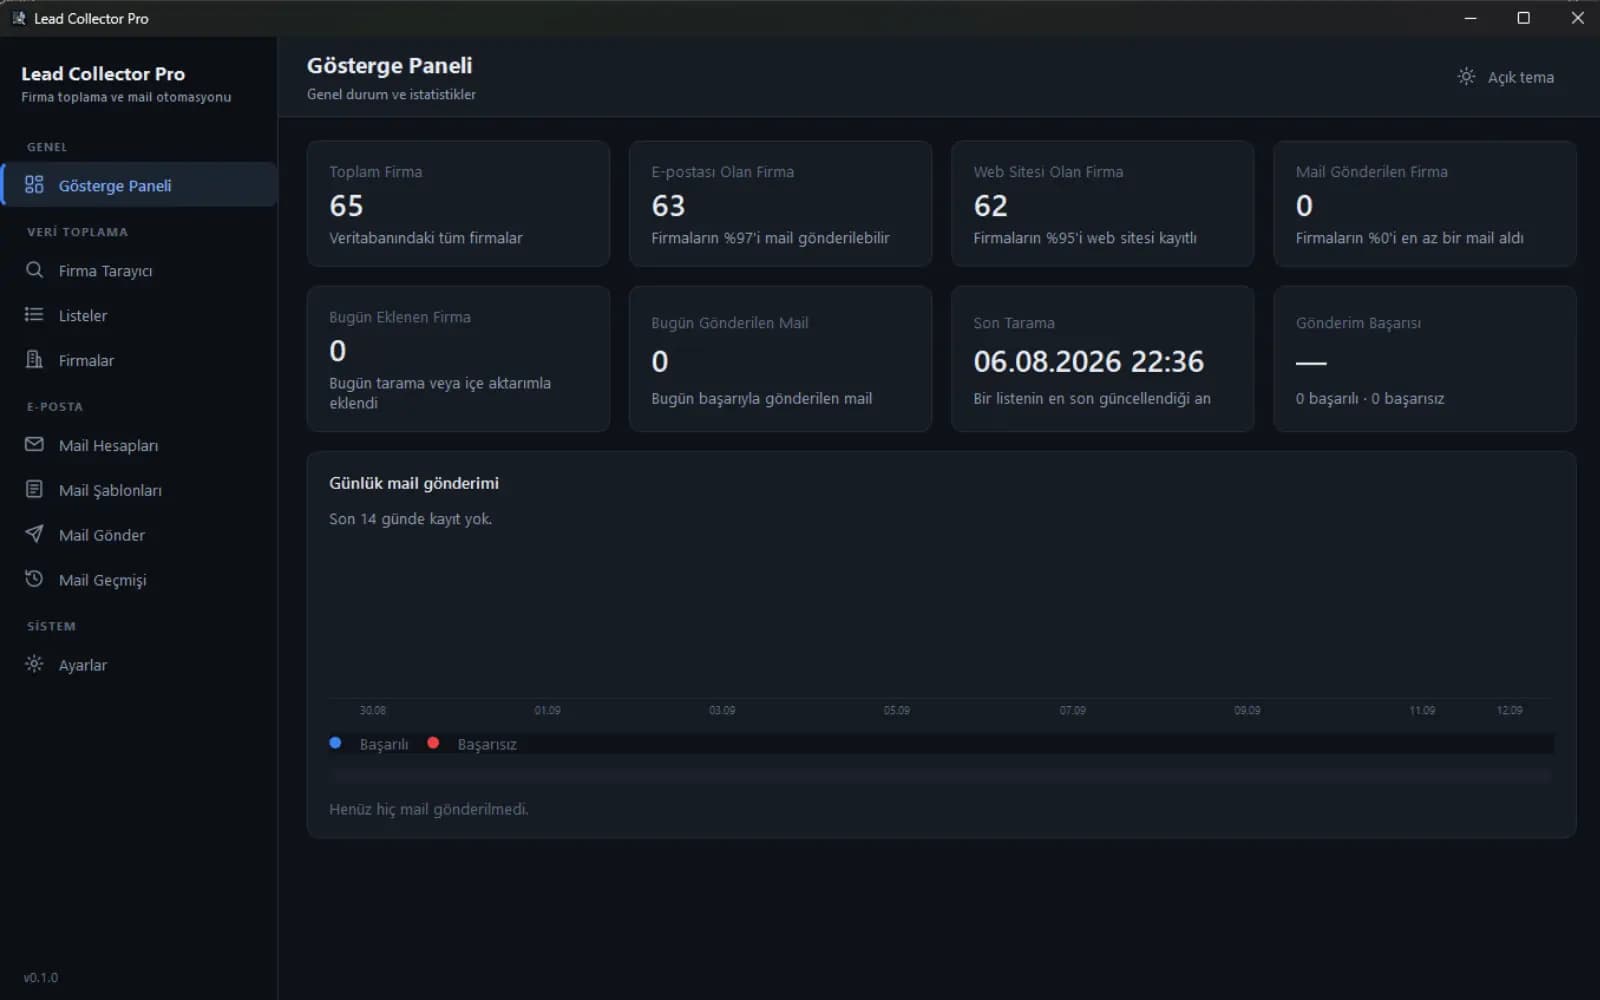Click the Gösterge Paneli grid icon

(34, 185)
